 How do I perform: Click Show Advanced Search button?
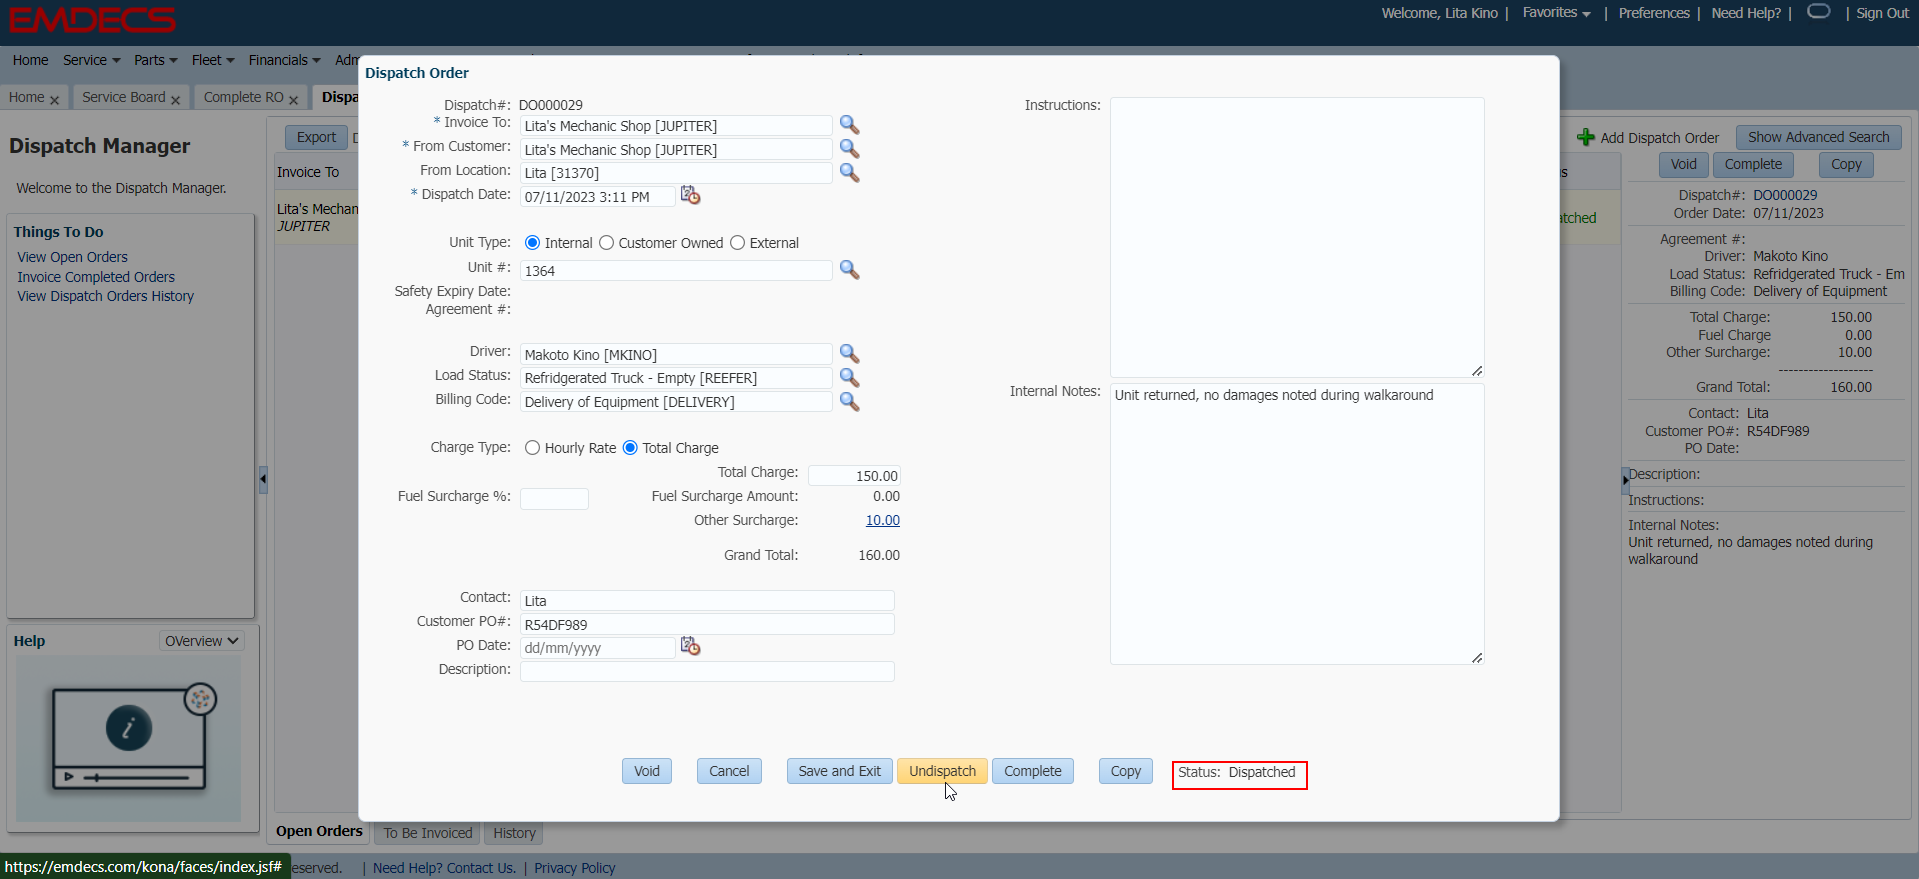(1818, 137)
